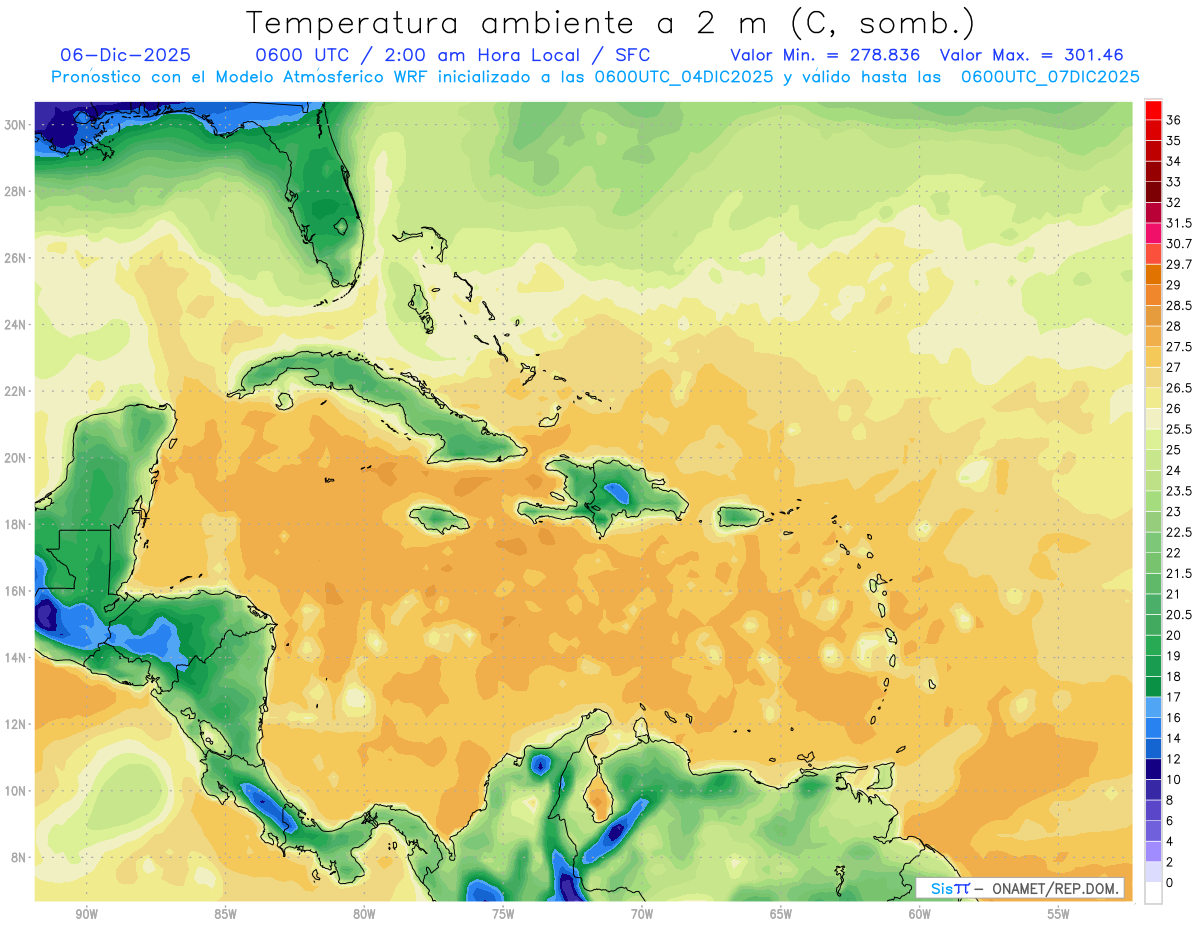Click the '36' label on the color scale
The height and width of the screenshot is (927, 1200).
tap(1174, 120)
